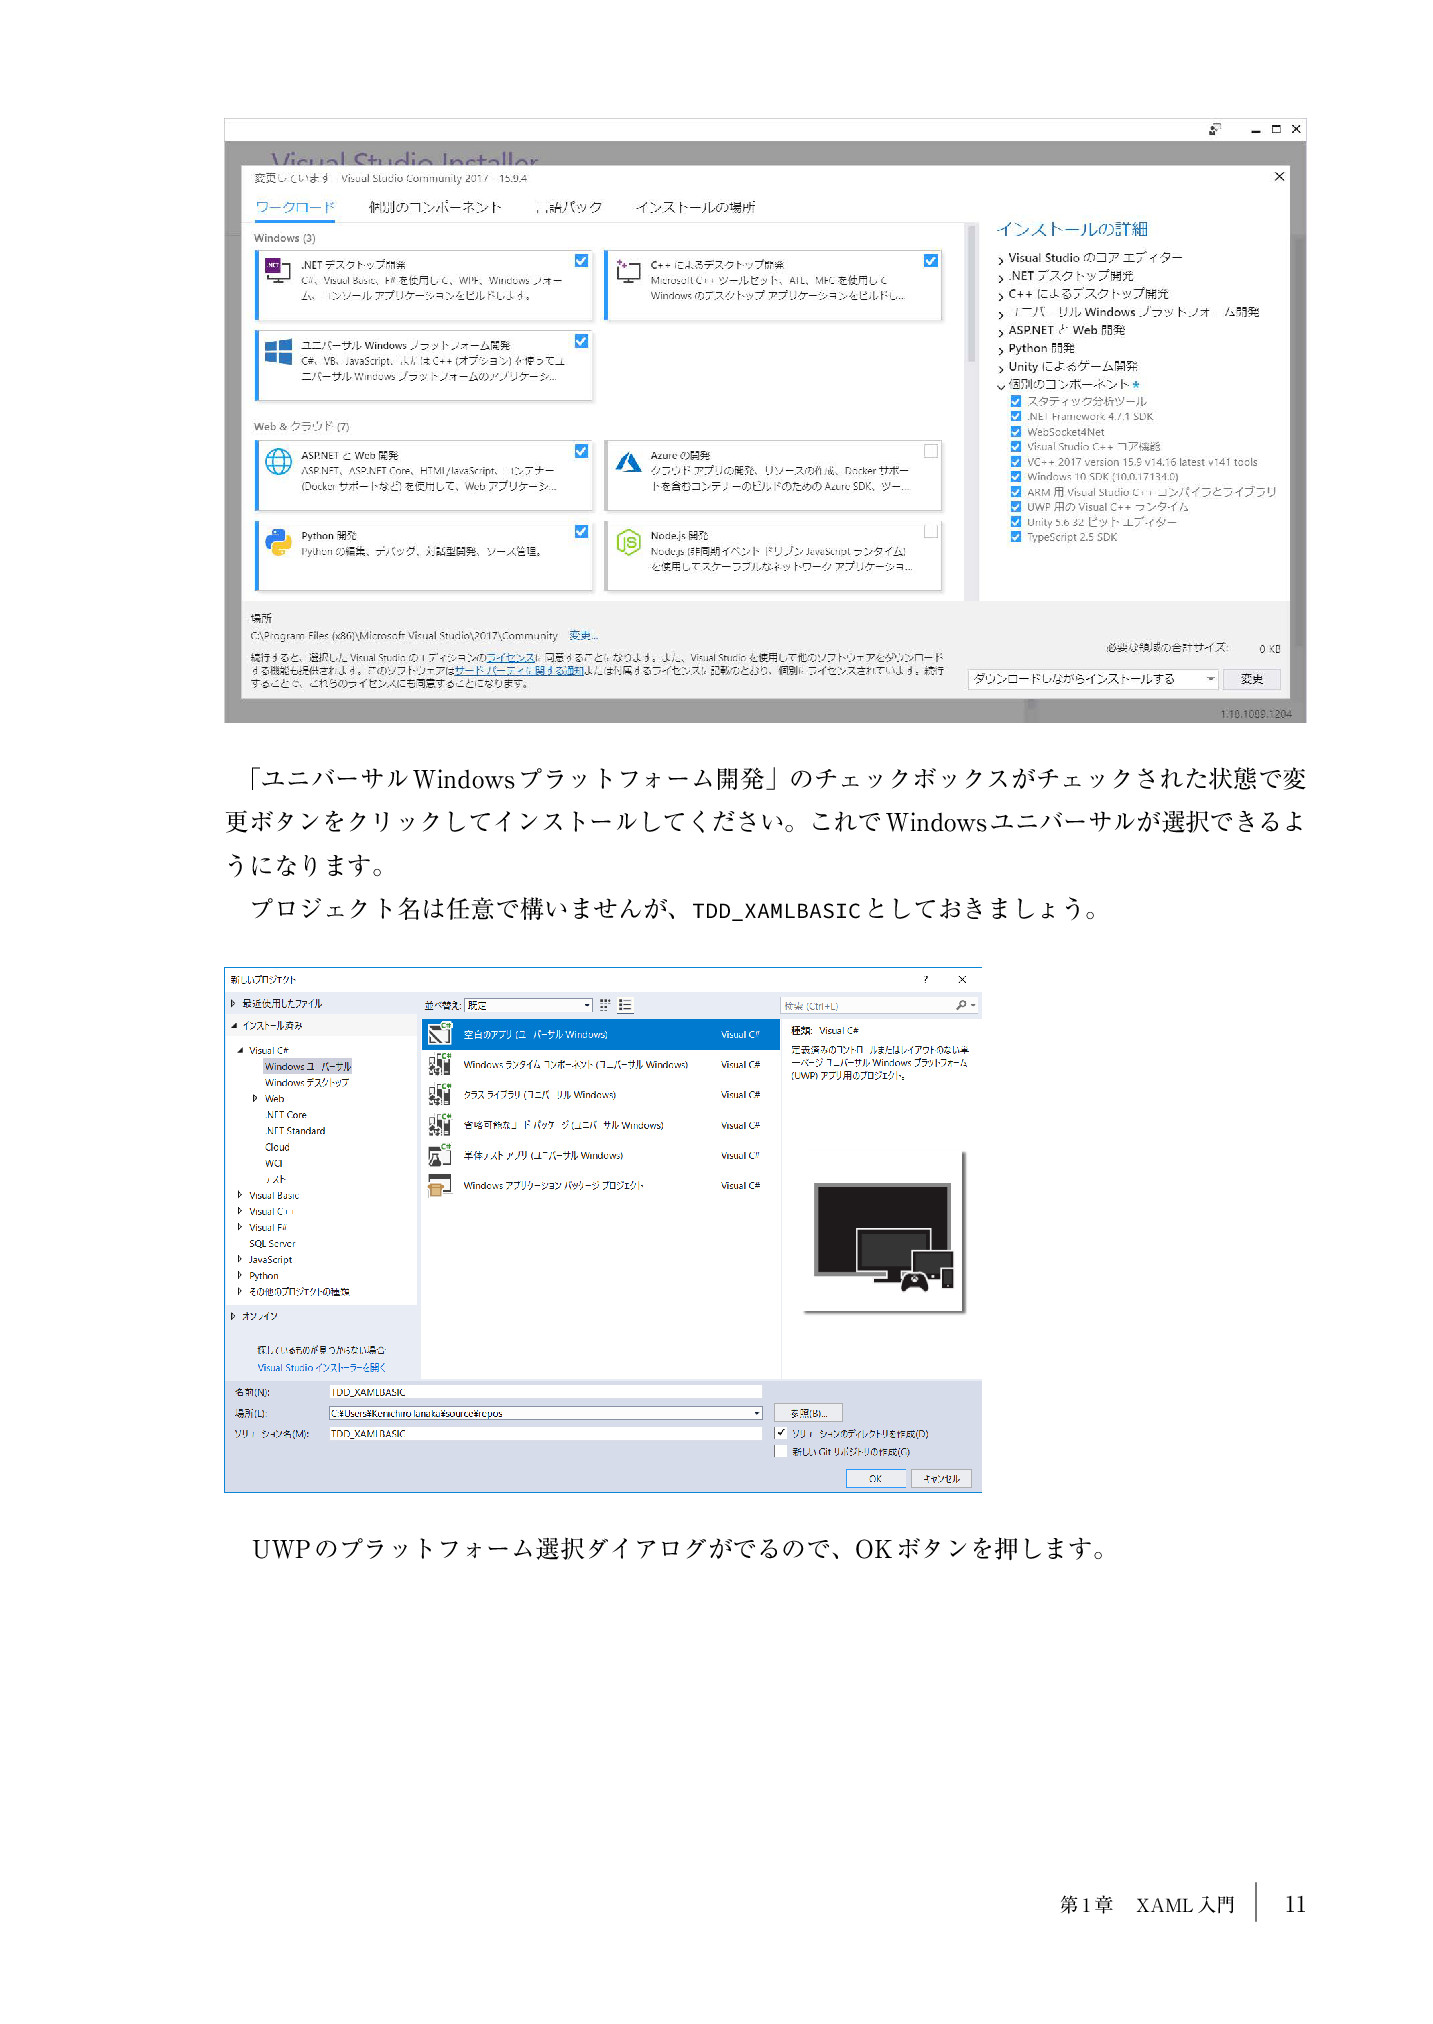
Task: Expand the Web node under Visual C#
Action: click(x=255, y=1098)
